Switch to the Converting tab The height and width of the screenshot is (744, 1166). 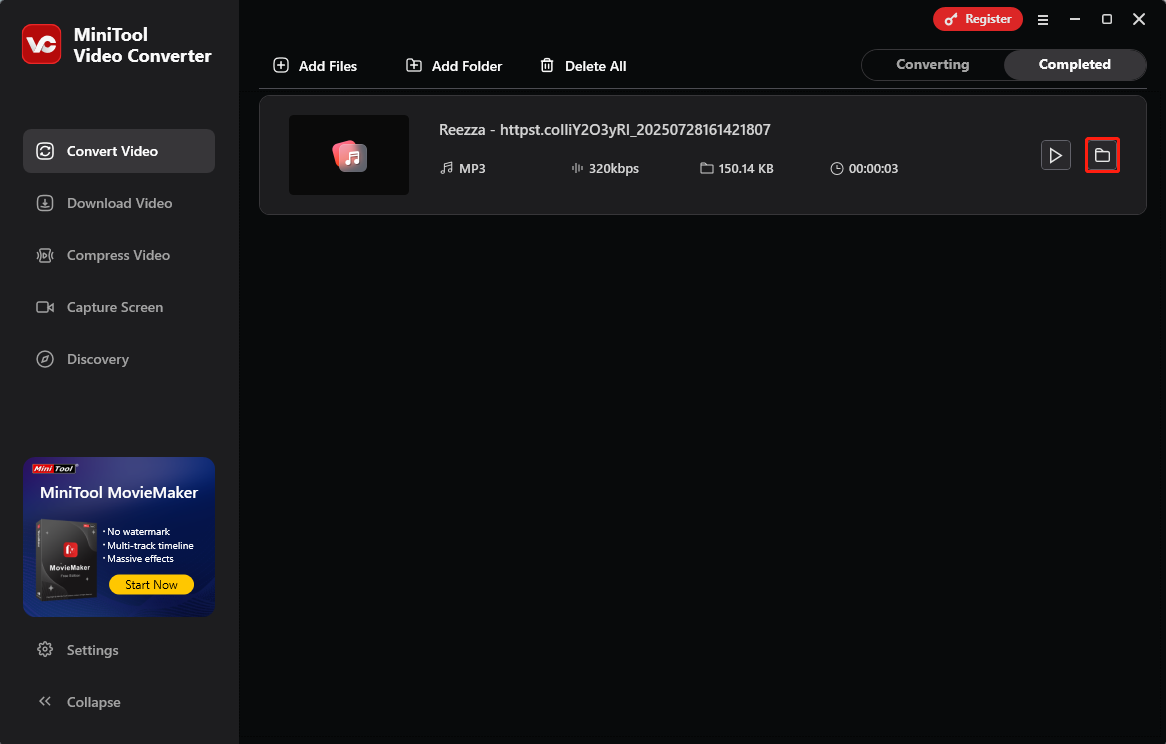933,65
